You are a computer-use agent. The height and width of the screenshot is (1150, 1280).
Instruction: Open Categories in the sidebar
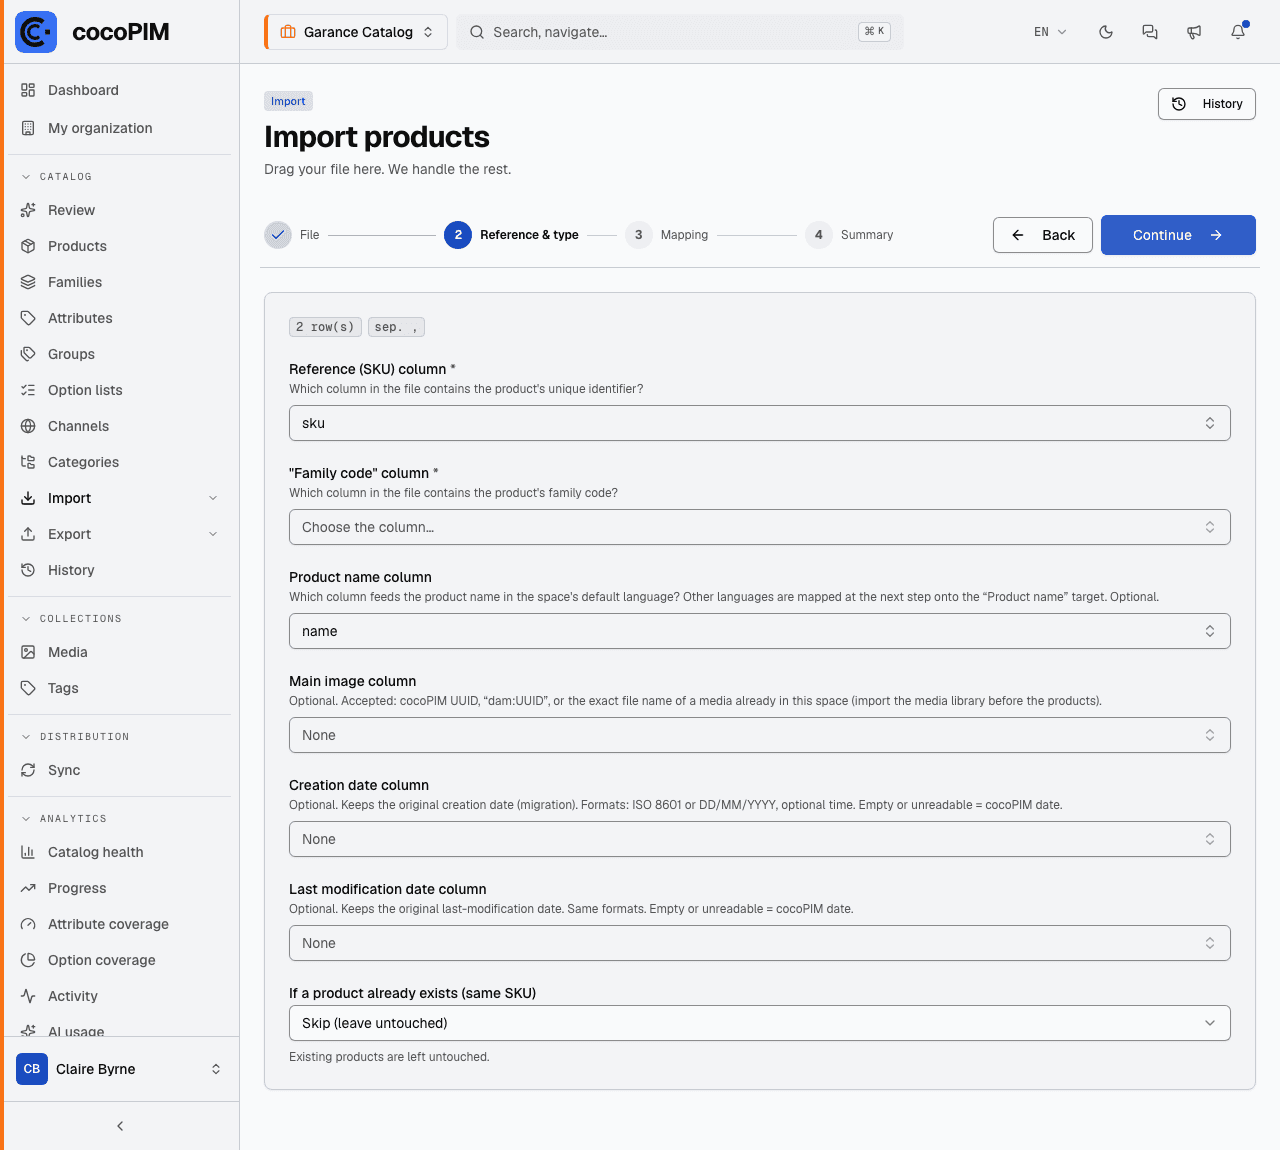(x=120, y=462)
